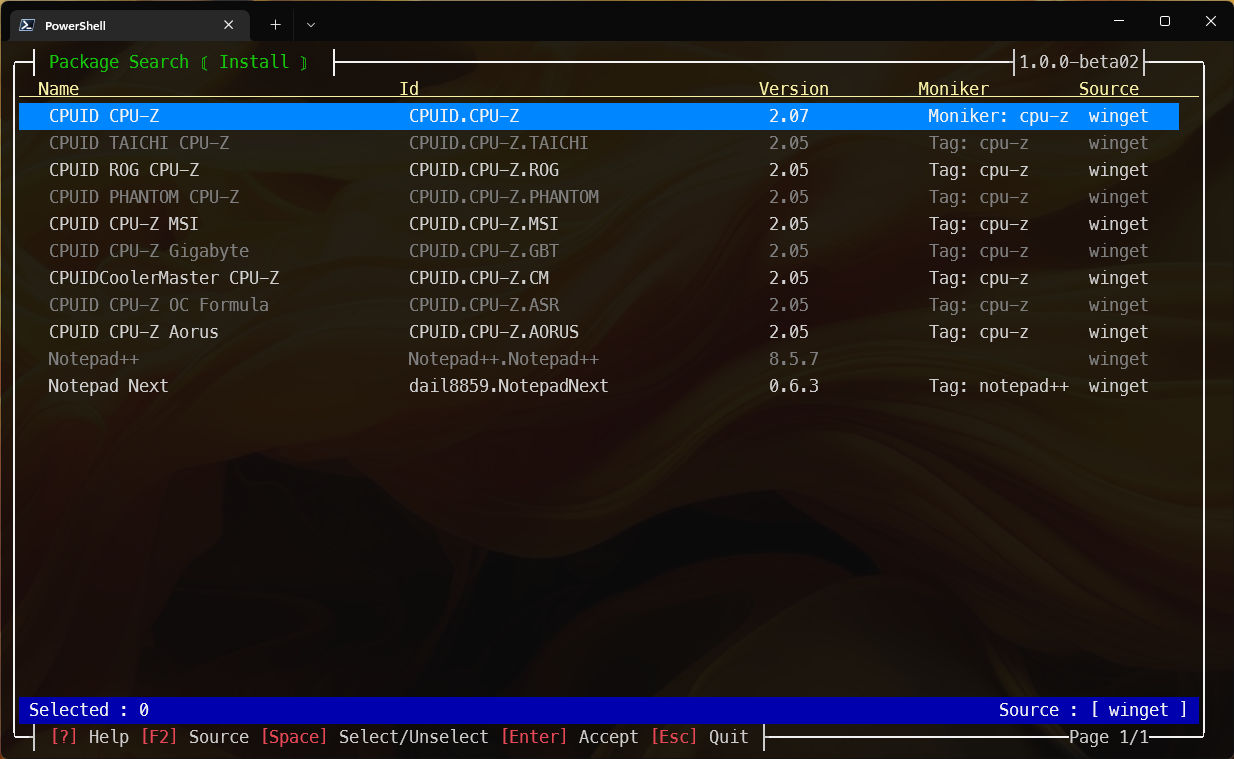The height and width of the screenshot is (759, 1234).
Task: Minimize the terminal window
Action: click(x=1118, y=21)
